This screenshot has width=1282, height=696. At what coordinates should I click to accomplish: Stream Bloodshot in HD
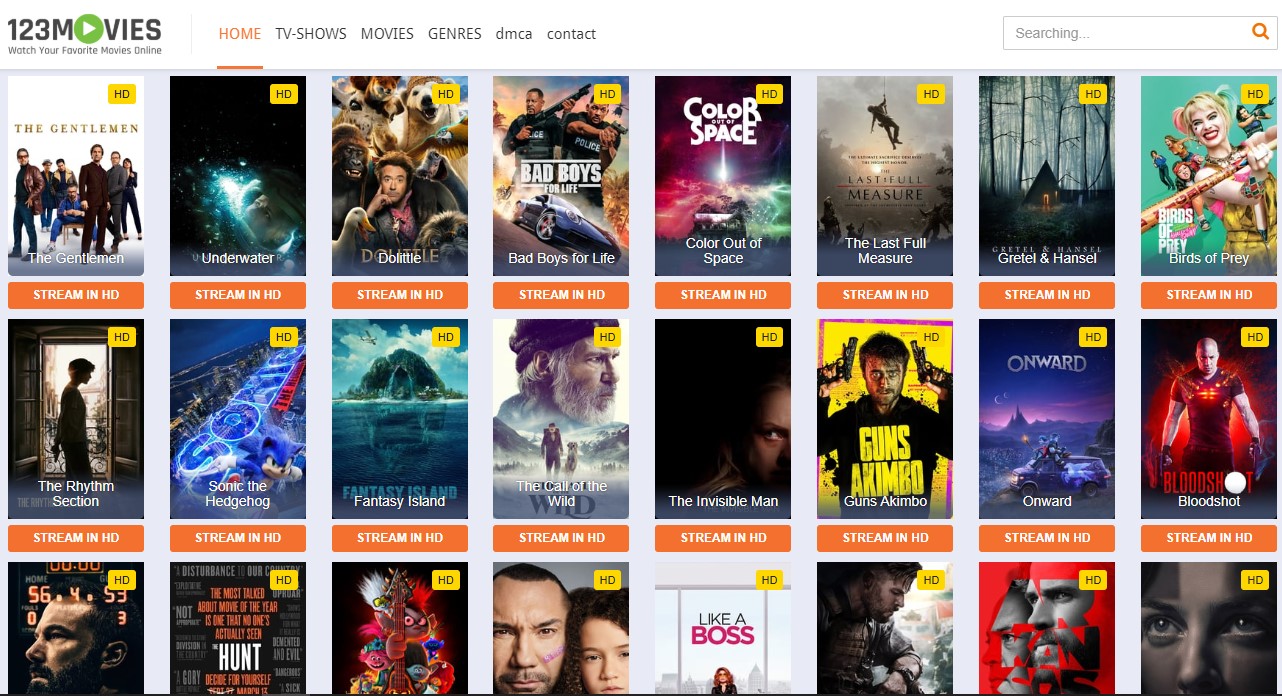coord(1209,538)
